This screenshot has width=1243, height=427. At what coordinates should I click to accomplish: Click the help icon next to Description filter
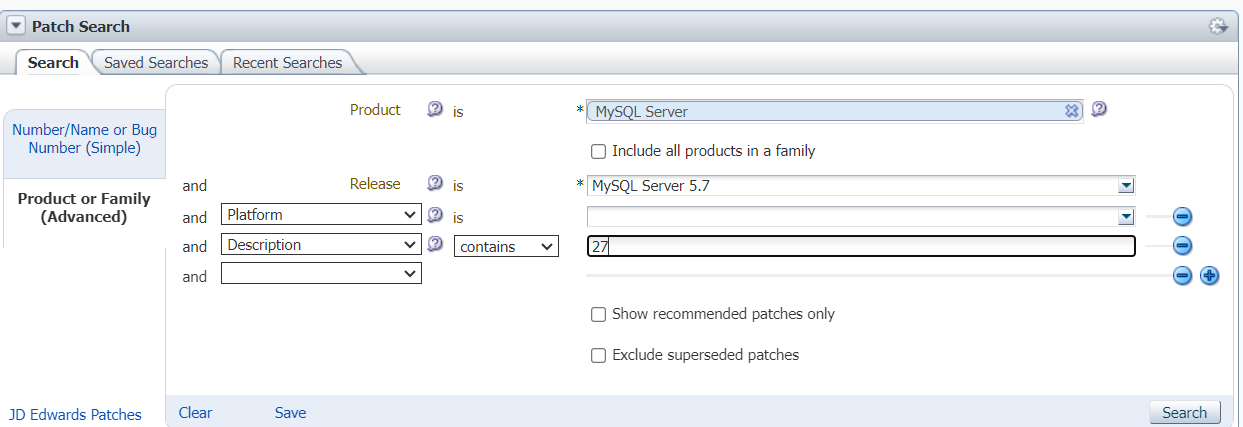click(435, 245)
